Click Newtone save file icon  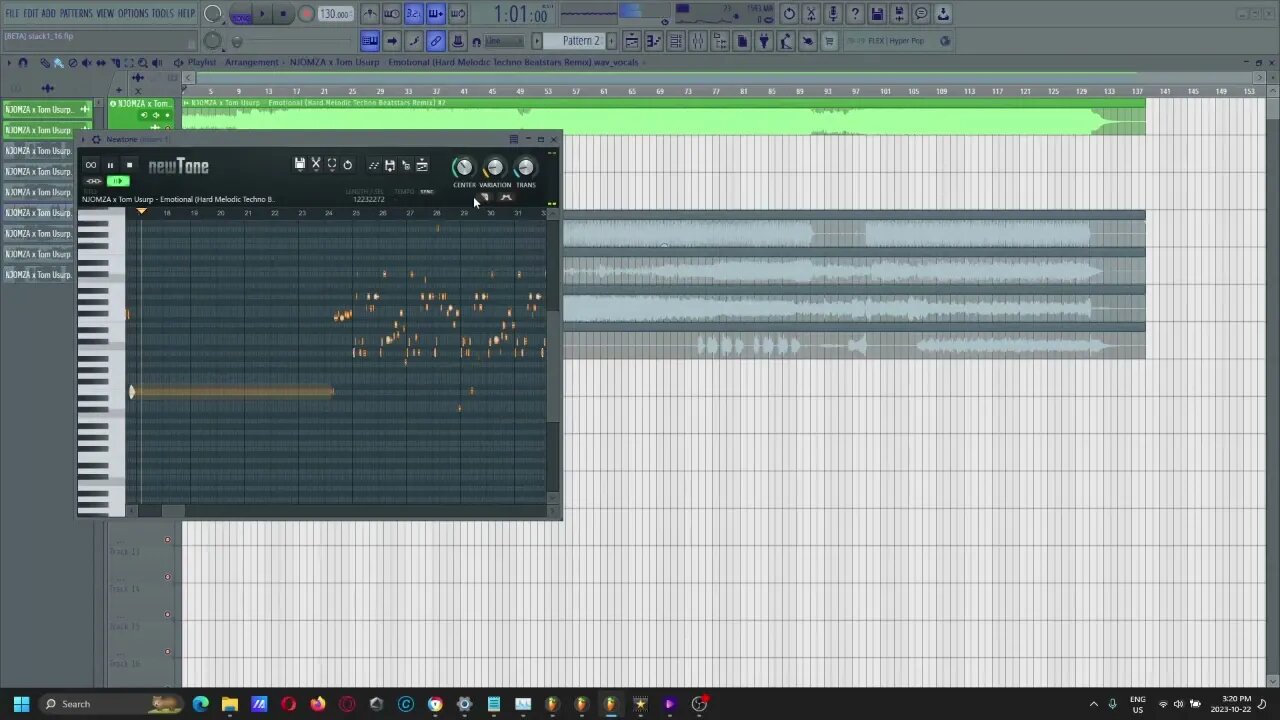point(299,165)
